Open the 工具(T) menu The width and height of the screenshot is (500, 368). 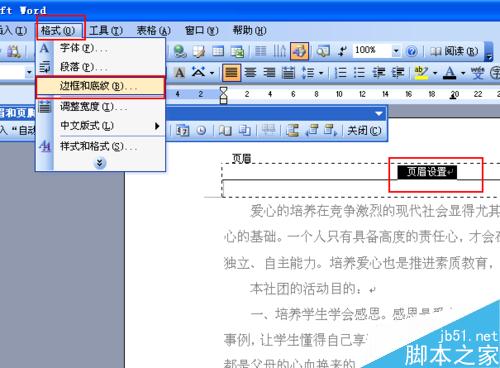coord(106,31)
